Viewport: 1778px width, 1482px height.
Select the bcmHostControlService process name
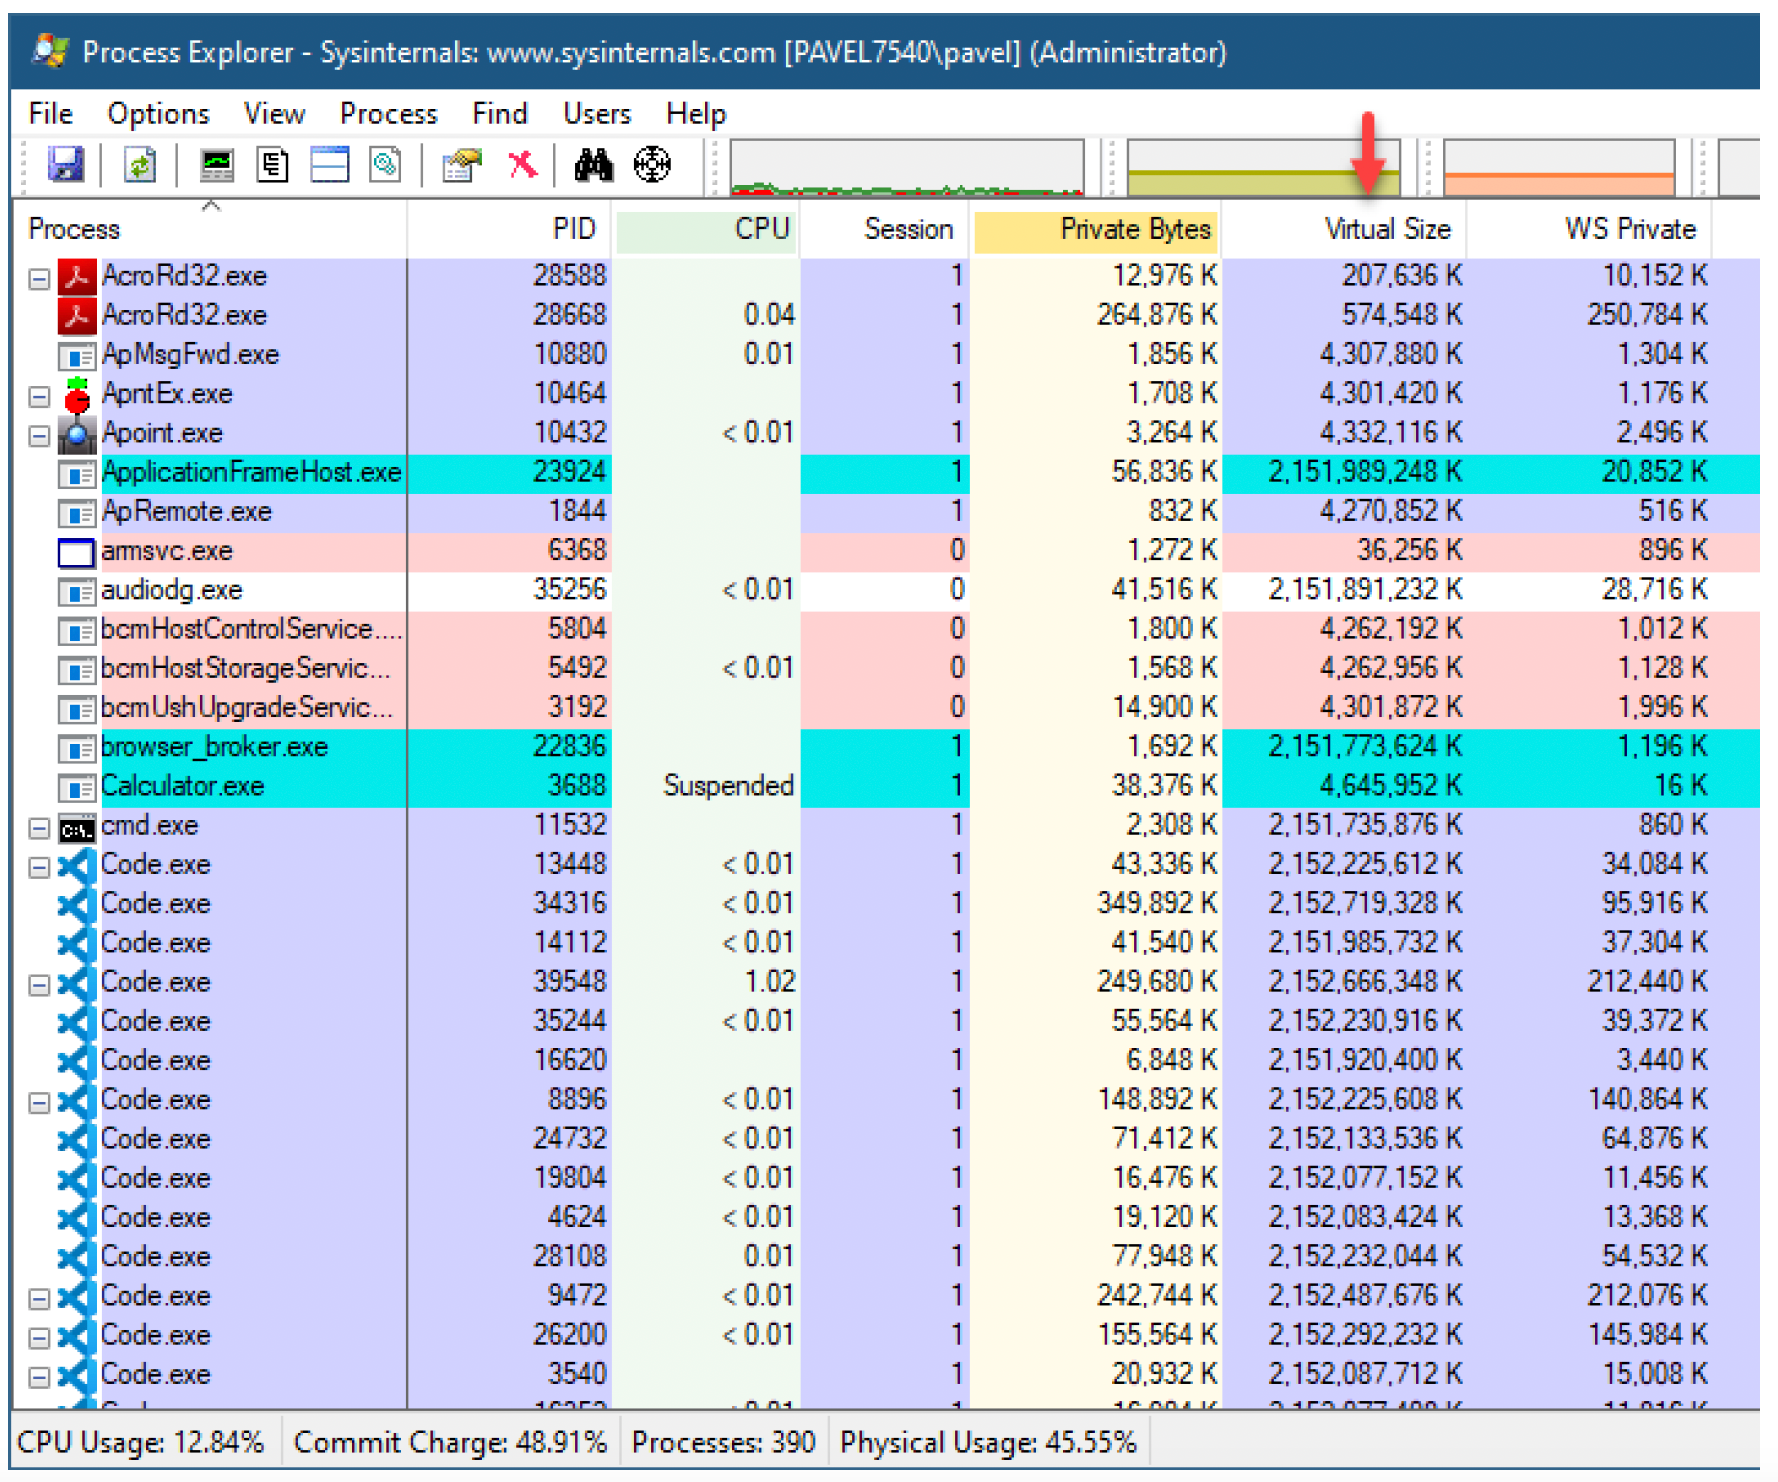(x=252, y=629)
